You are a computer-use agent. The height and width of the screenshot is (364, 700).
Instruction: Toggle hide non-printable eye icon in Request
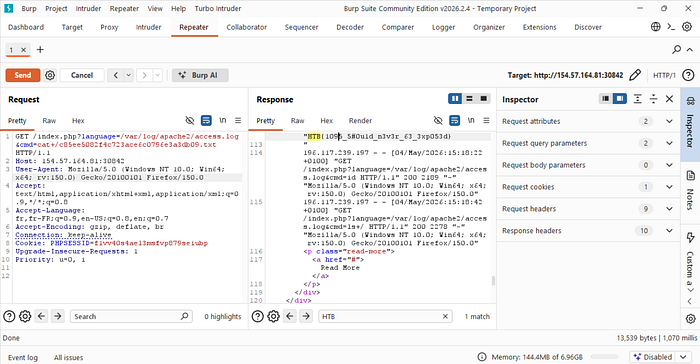tap(190, 120)
